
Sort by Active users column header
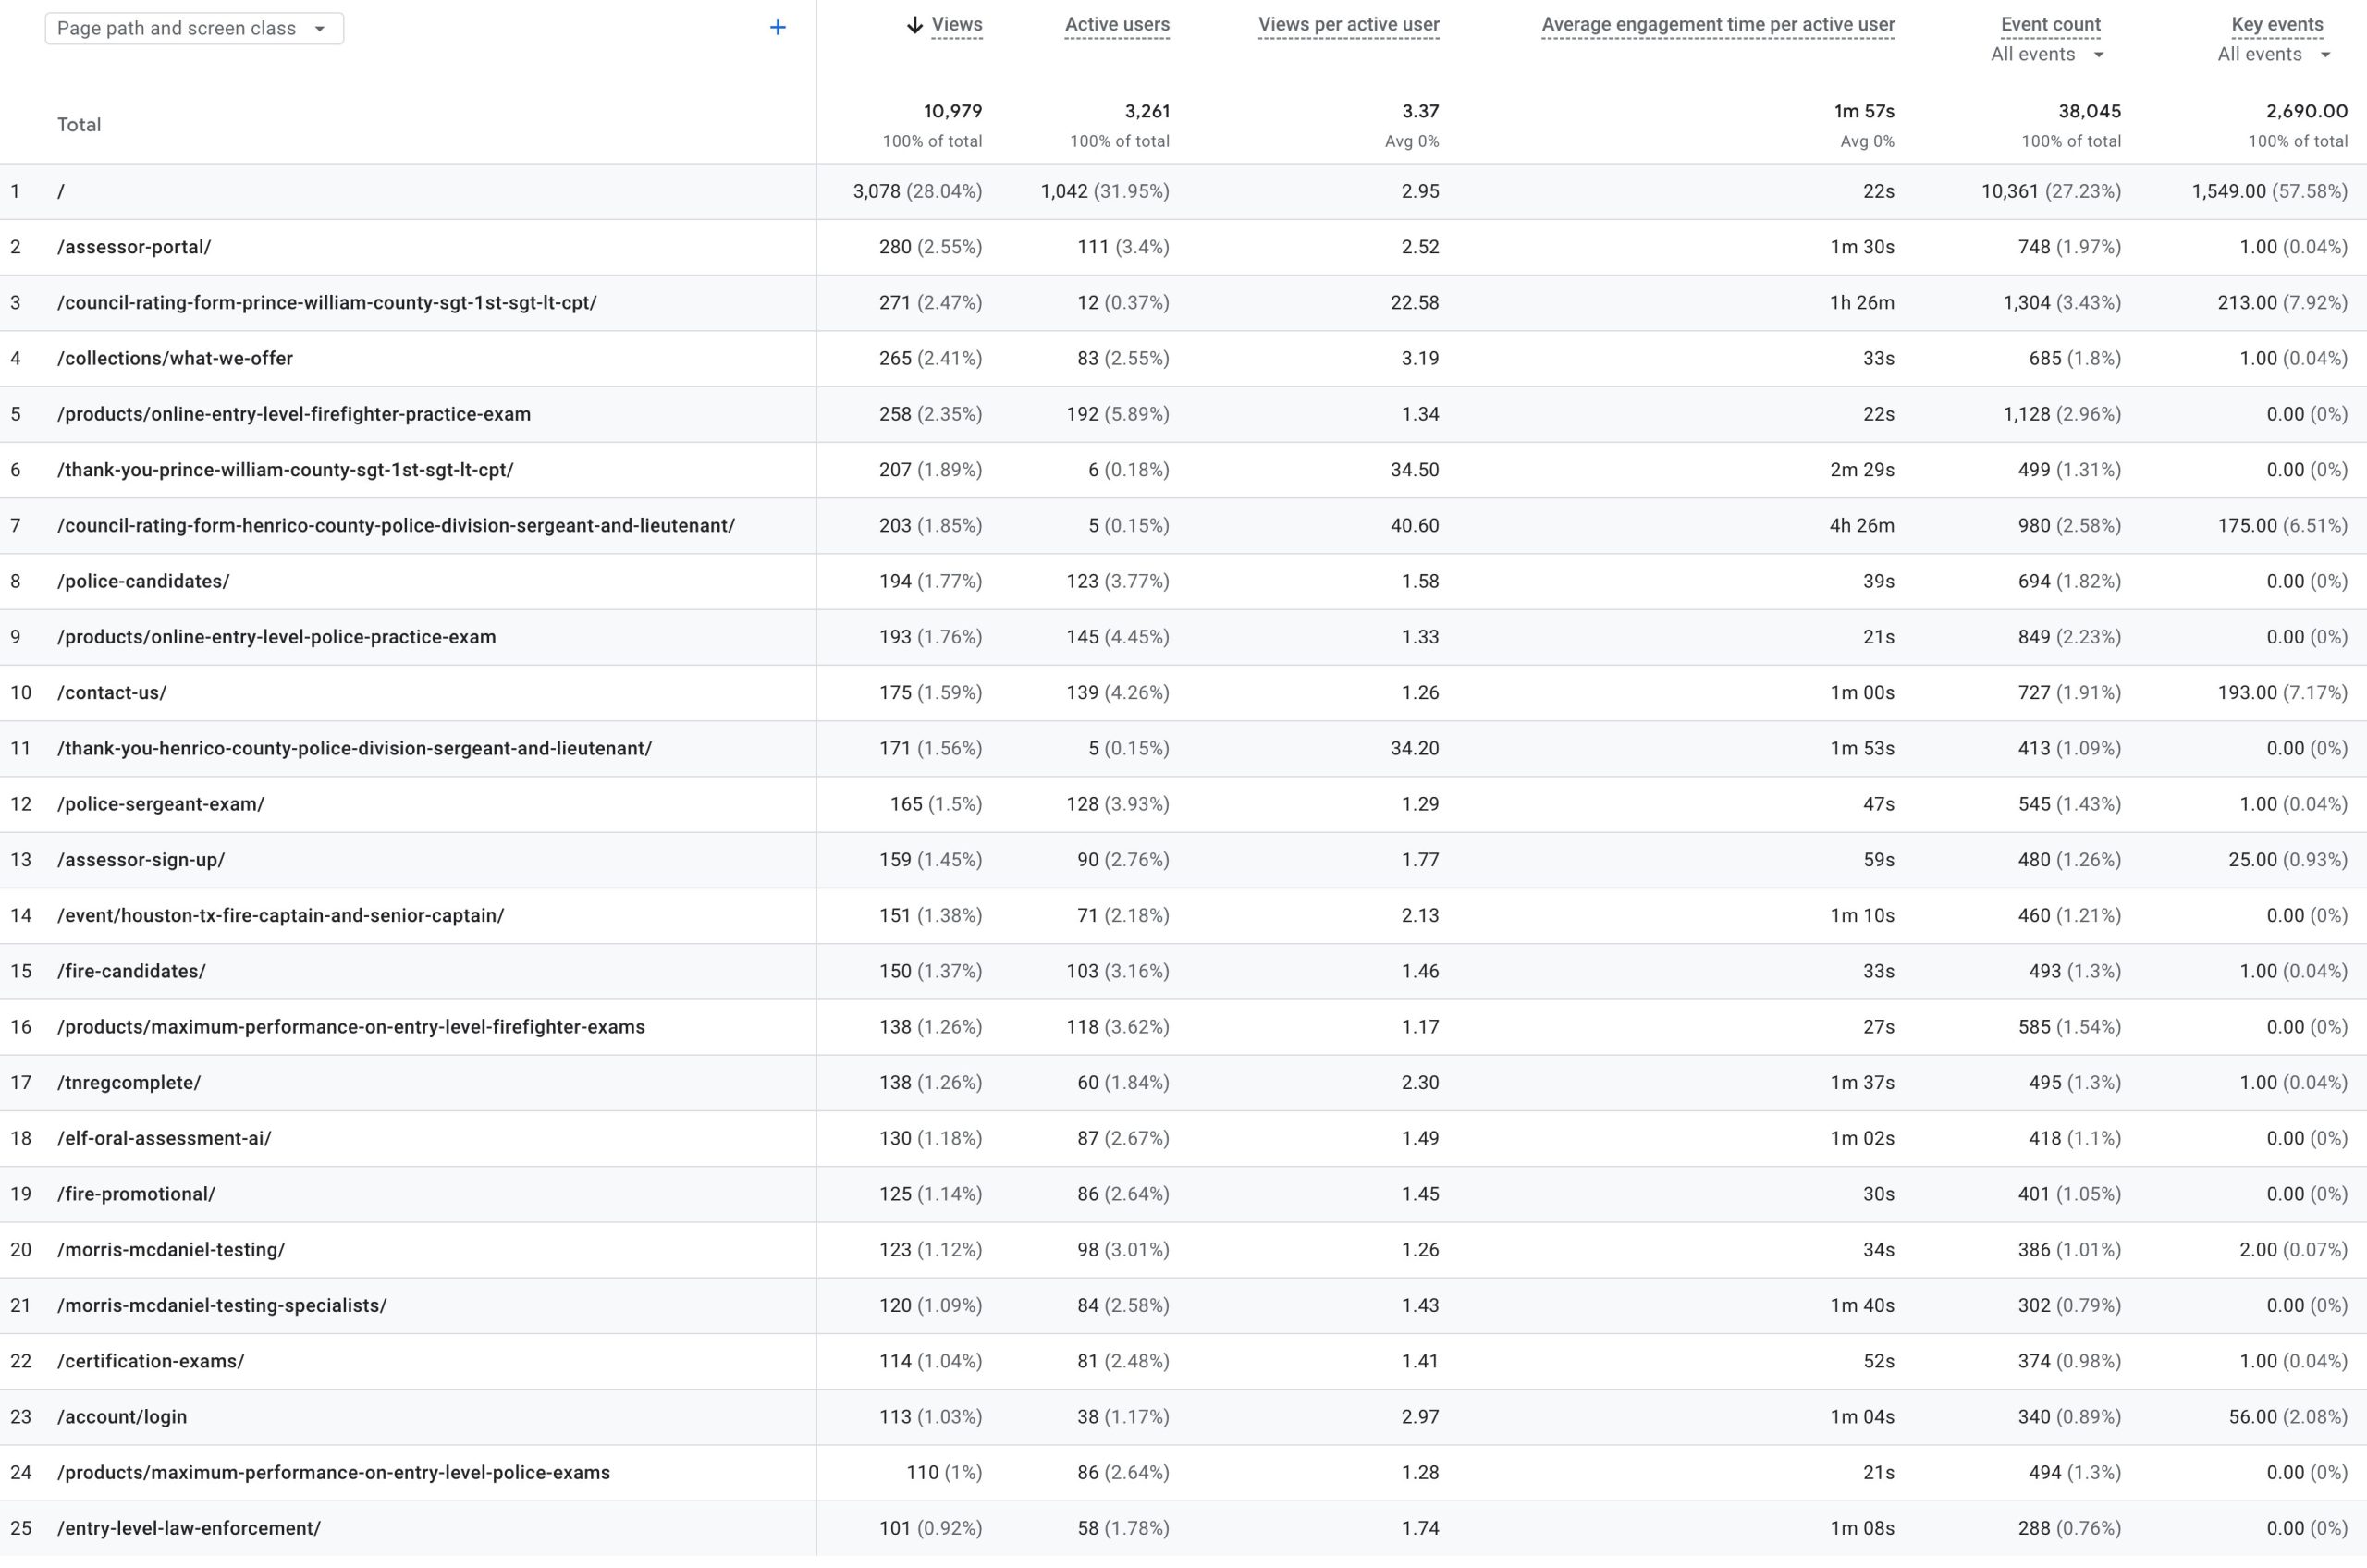point(1116,25)
